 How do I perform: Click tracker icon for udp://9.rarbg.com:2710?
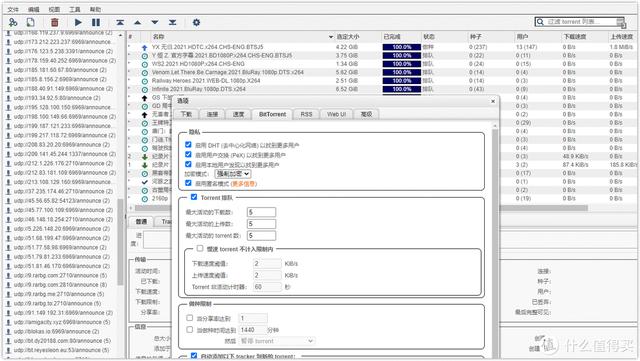point(8,275)
